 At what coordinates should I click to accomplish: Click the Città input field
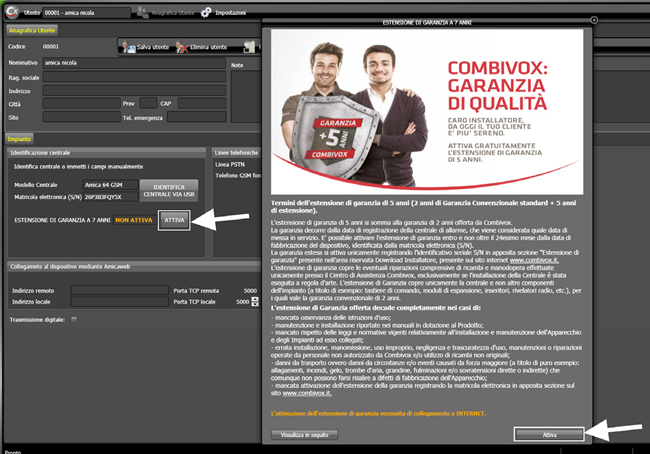point(81,104)
